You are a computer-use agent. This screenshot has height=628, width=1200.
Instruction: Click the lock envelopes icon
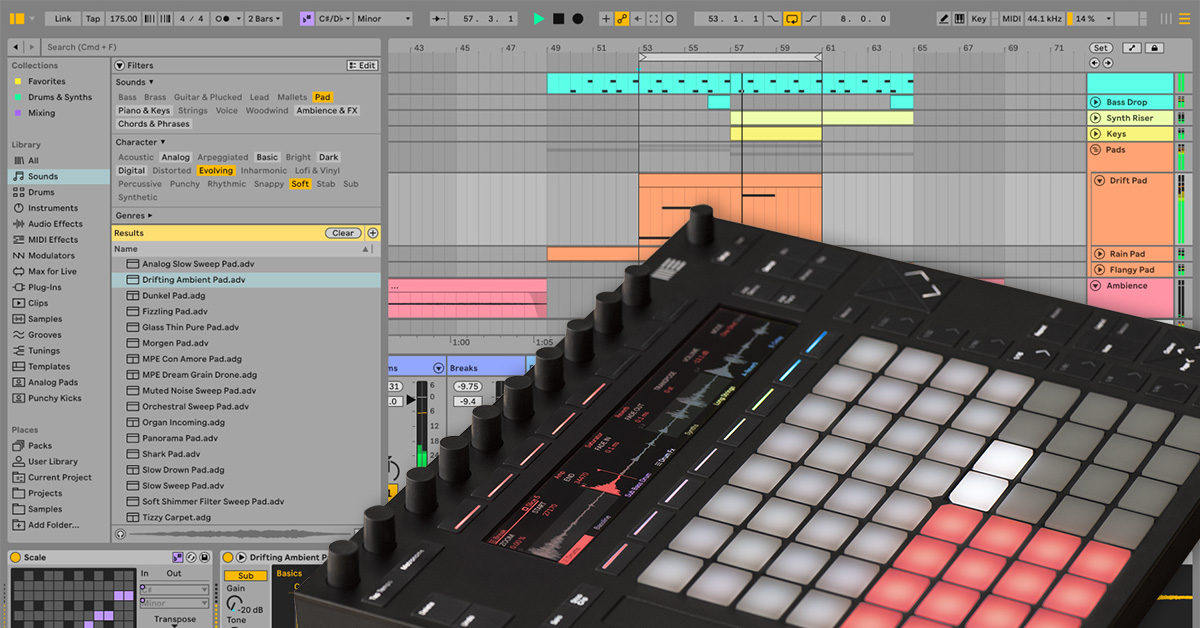(1154, 48)
